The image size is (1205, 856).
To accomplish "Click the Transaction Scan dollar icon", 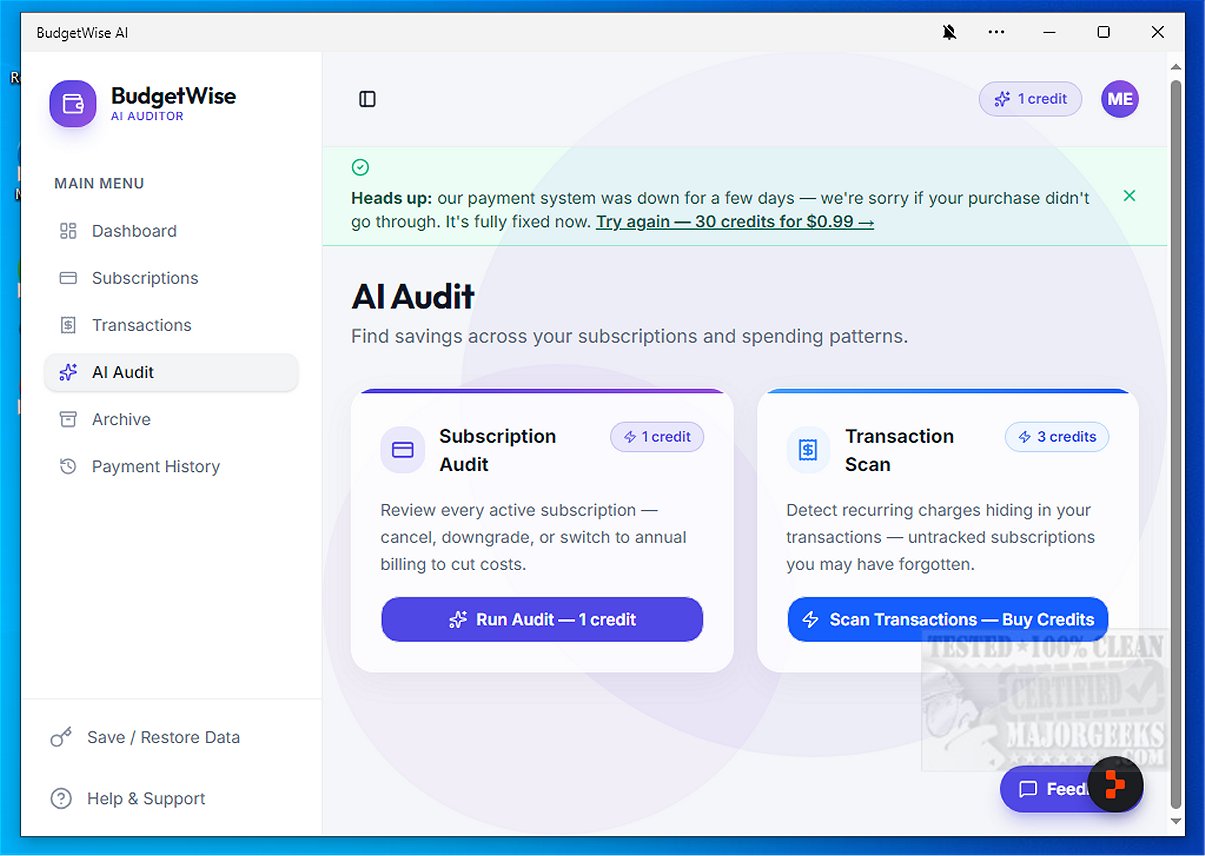I will (x=808, y=450).
